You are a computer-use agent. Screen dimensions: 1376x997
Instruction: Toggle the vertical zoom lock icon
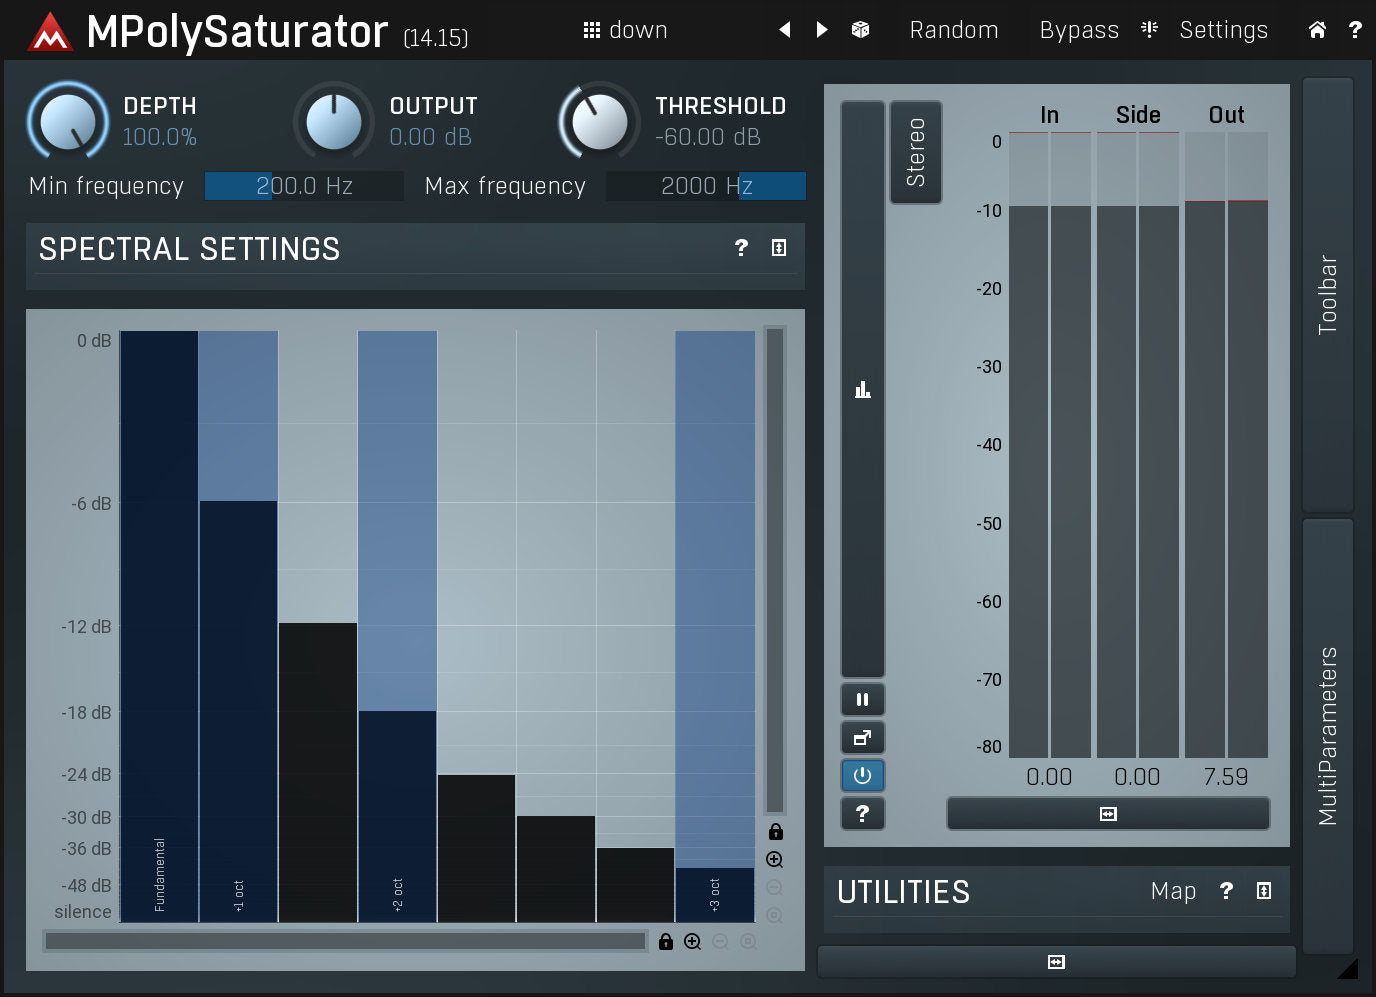tap(775, 832)
